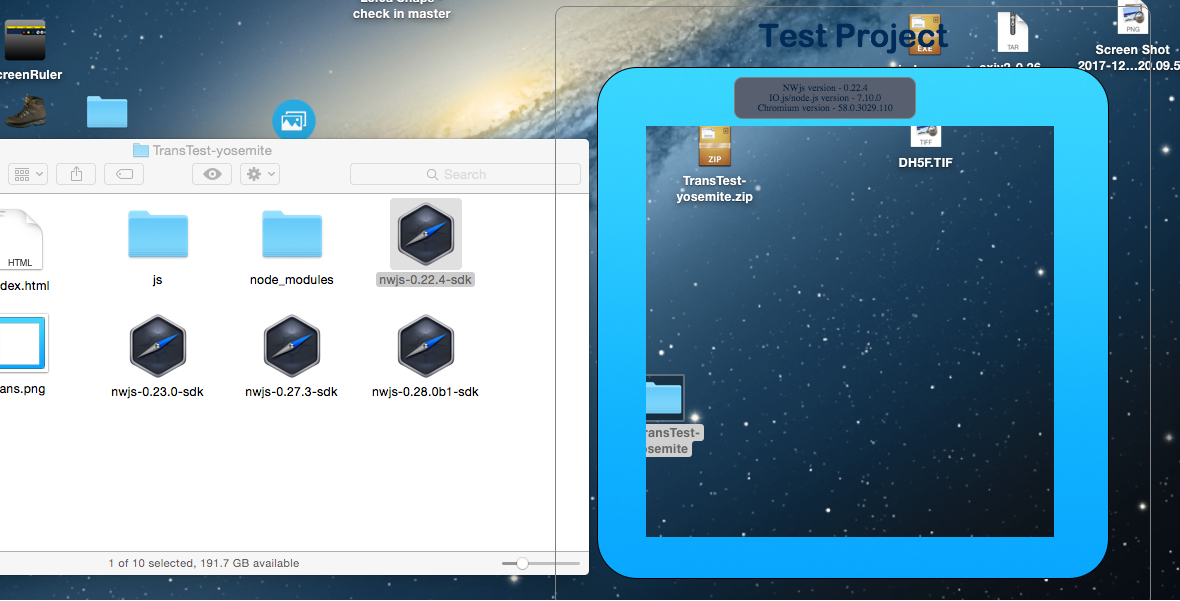
Task: Open Finder view options dropdown
Action: tap(28, 175)
